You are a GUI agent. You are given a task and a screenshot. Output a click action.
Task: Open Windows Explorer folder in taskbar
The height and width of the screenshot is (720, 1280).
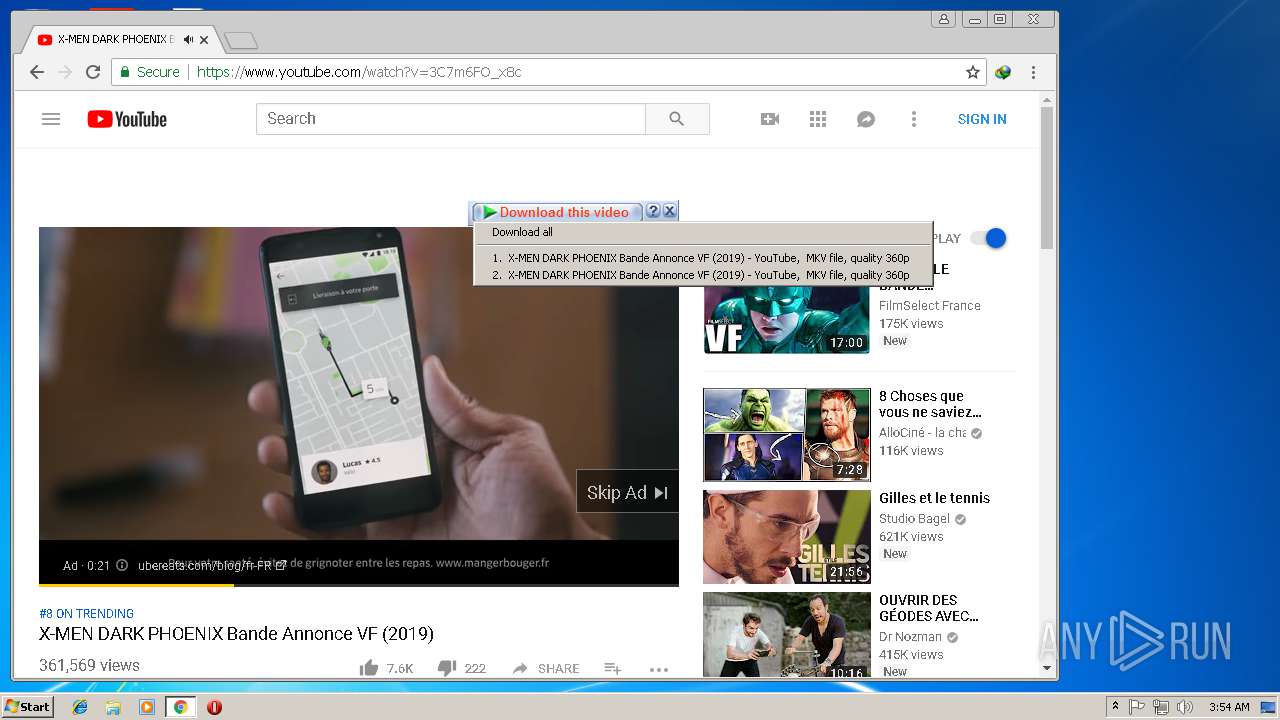pyautogui.click(x=113, y=707)
